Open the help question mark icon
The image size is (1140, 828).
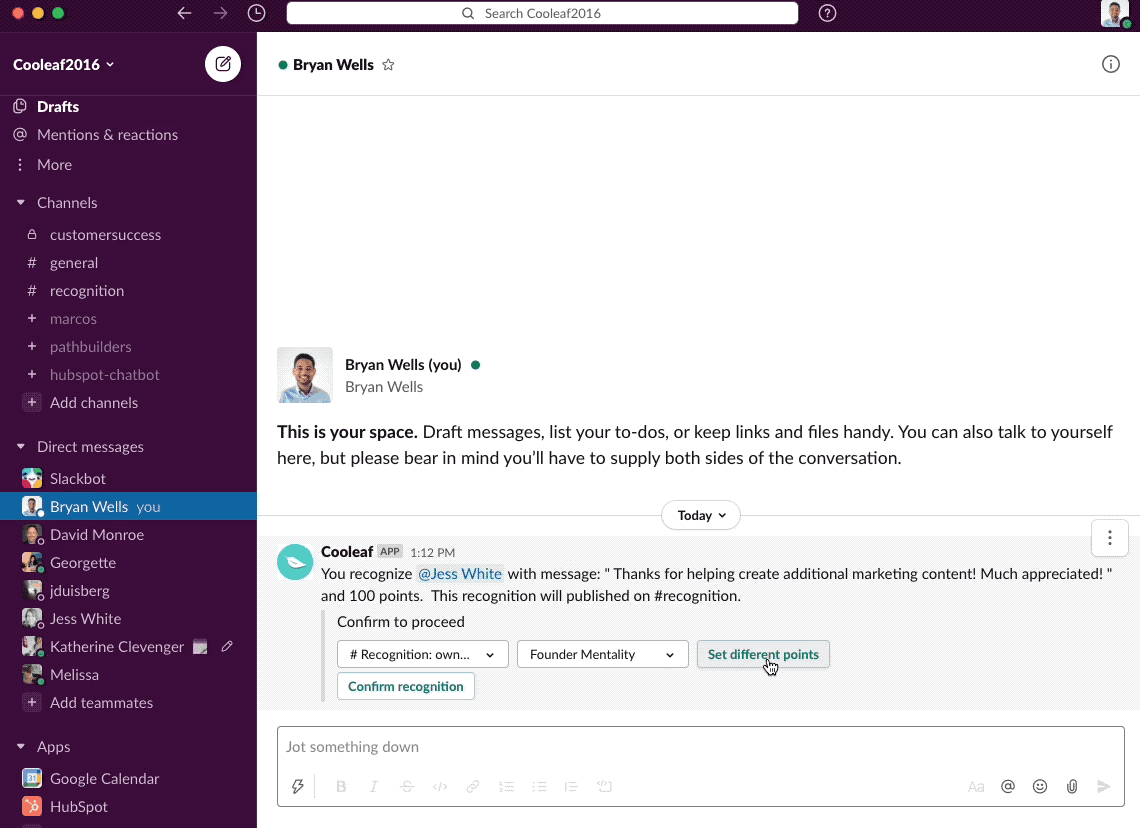point(827,13)
